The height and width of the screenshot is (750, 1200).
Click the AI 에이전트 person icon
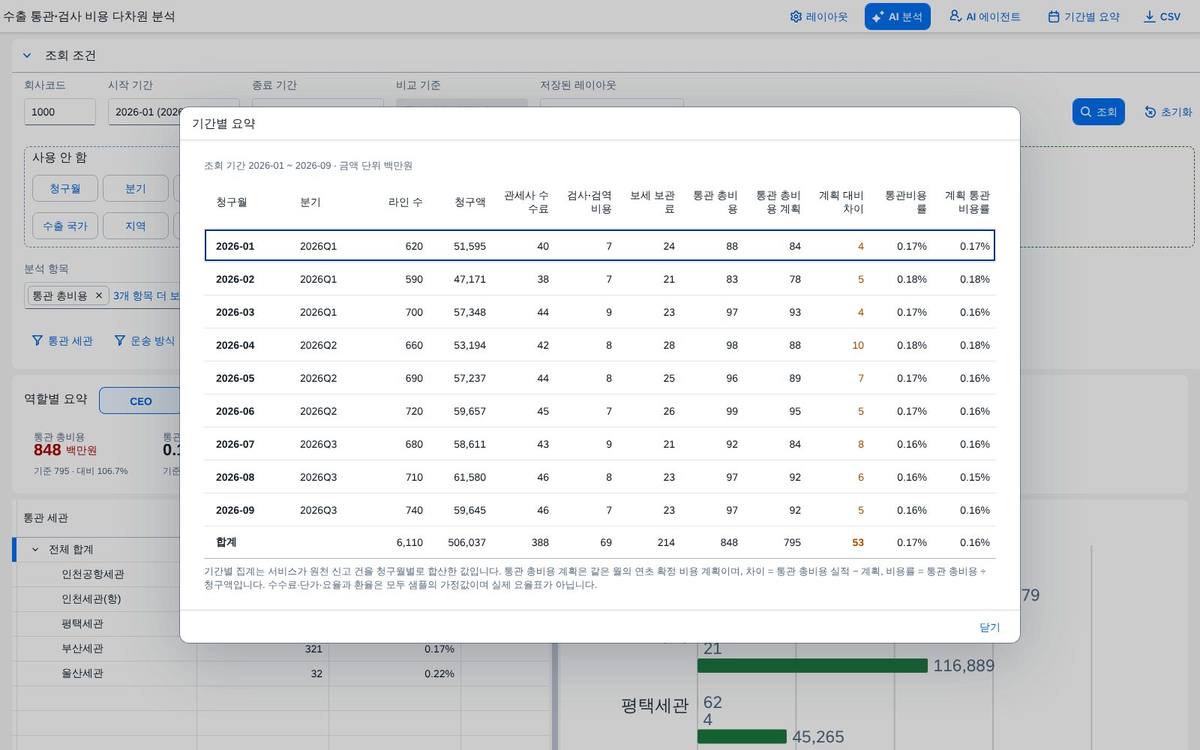(955, 17)
